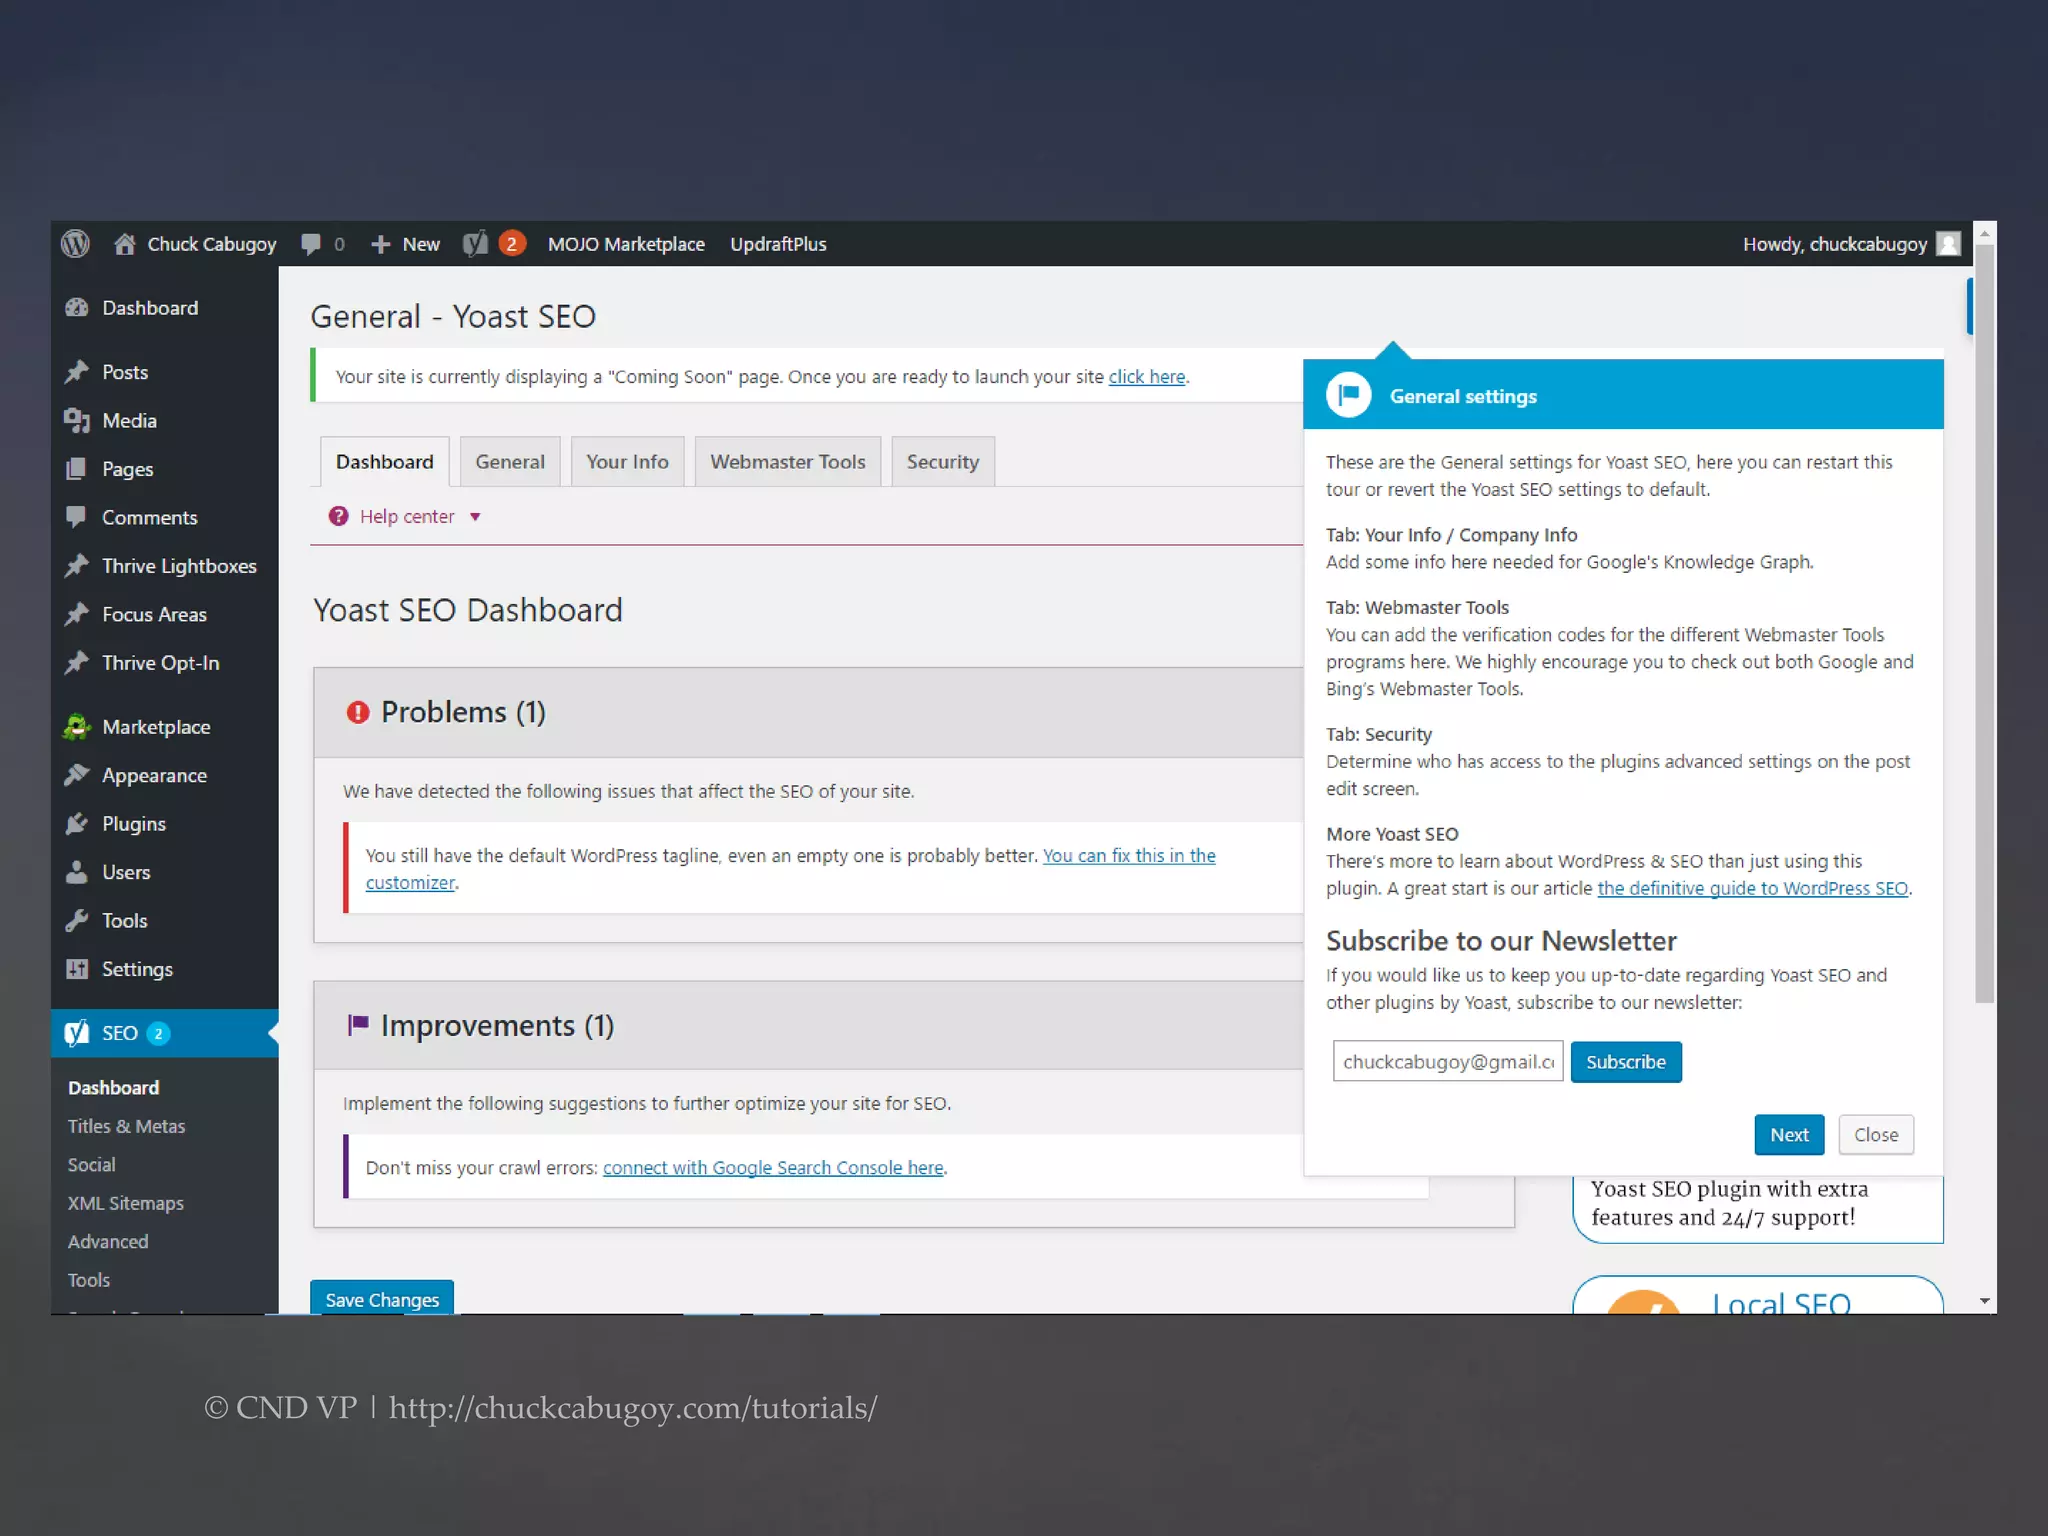Viewport: 2048px width, 1536px height.
Task: Close the General settings tour popup
Action: 1876,1135
